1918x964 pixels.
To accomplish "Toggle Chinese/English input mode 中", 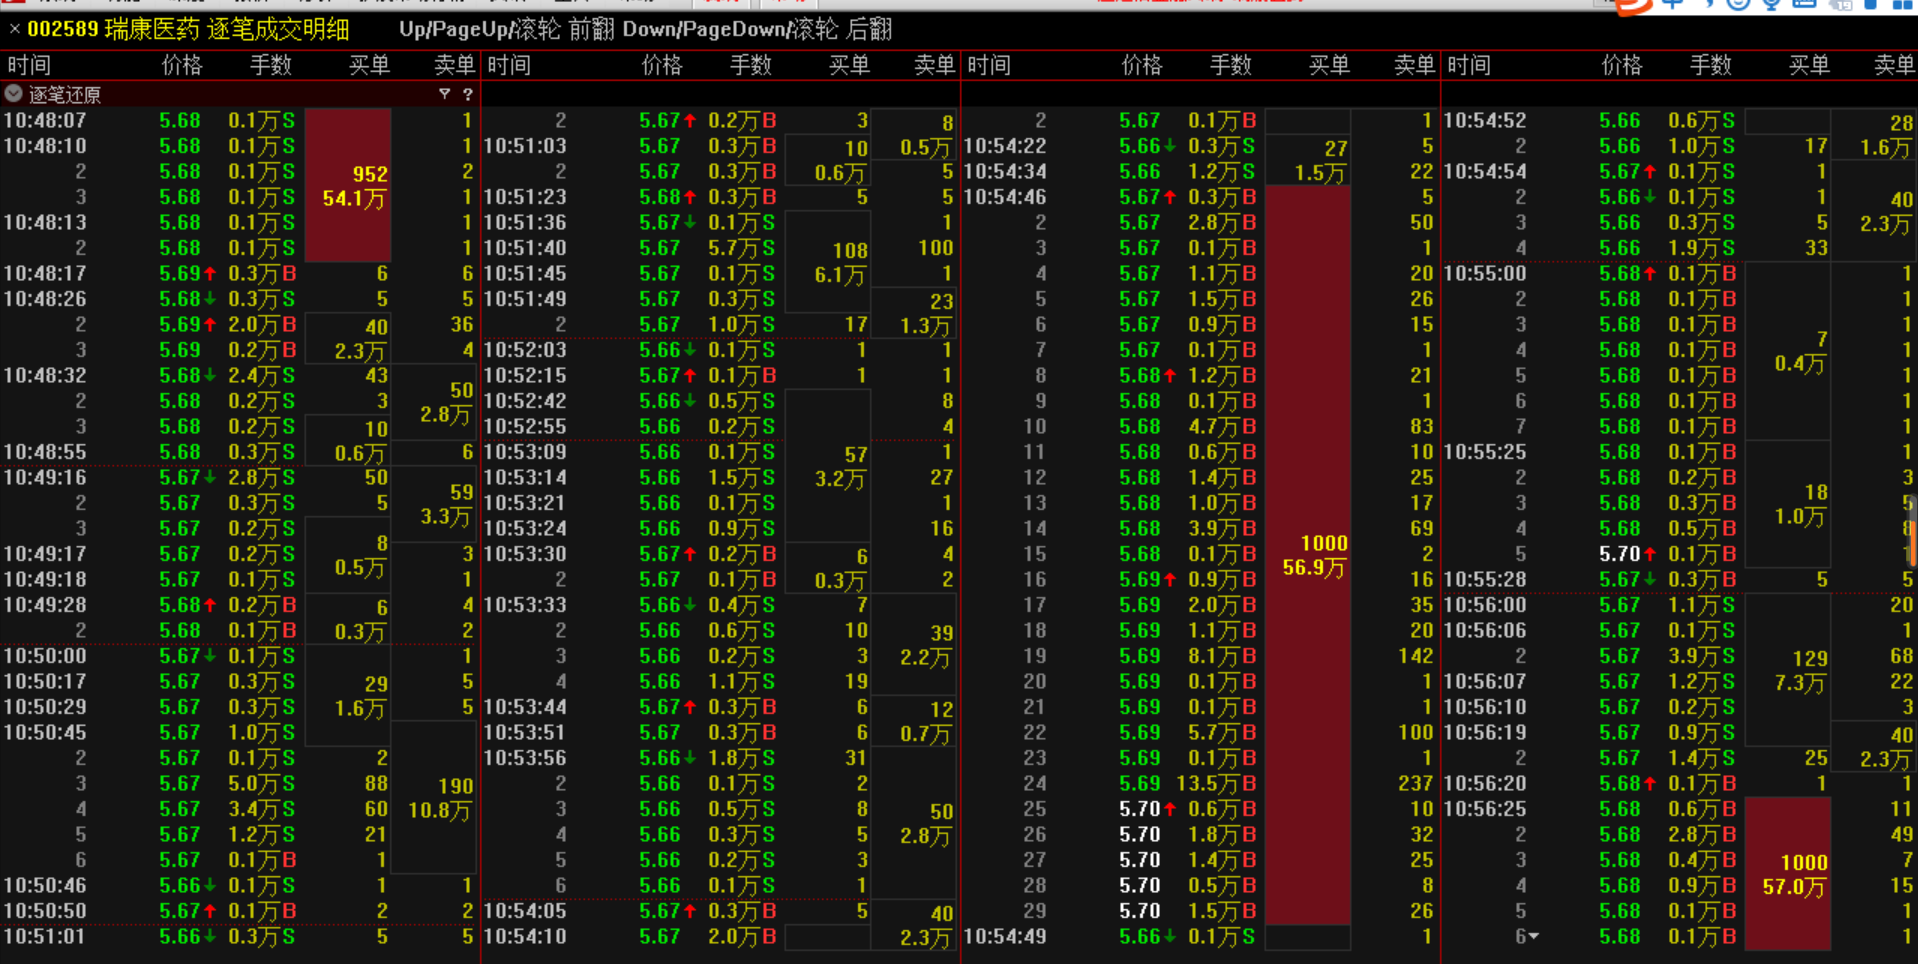I will coord(1671,4).
